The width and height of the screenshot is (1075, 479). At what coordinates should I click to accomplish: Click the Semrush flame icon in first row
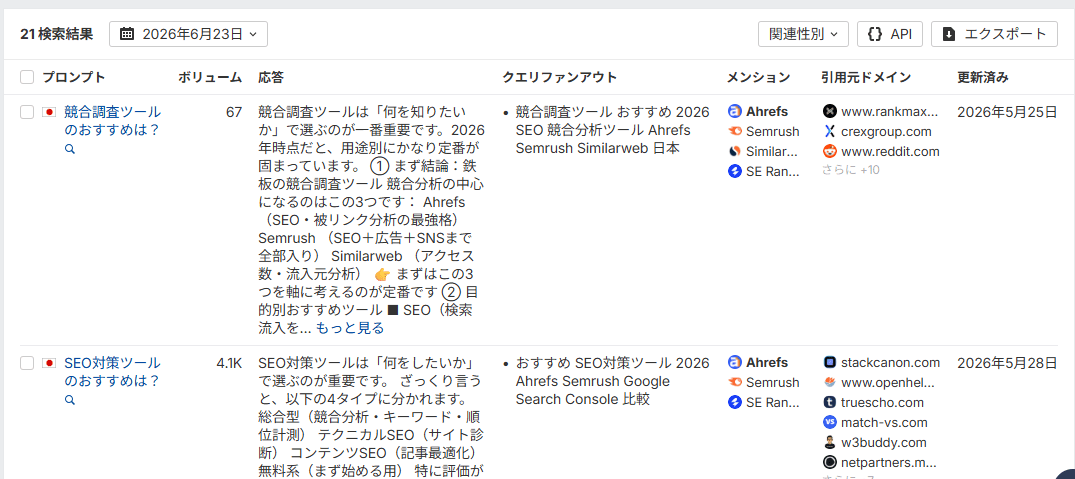(x=735, y=132)
